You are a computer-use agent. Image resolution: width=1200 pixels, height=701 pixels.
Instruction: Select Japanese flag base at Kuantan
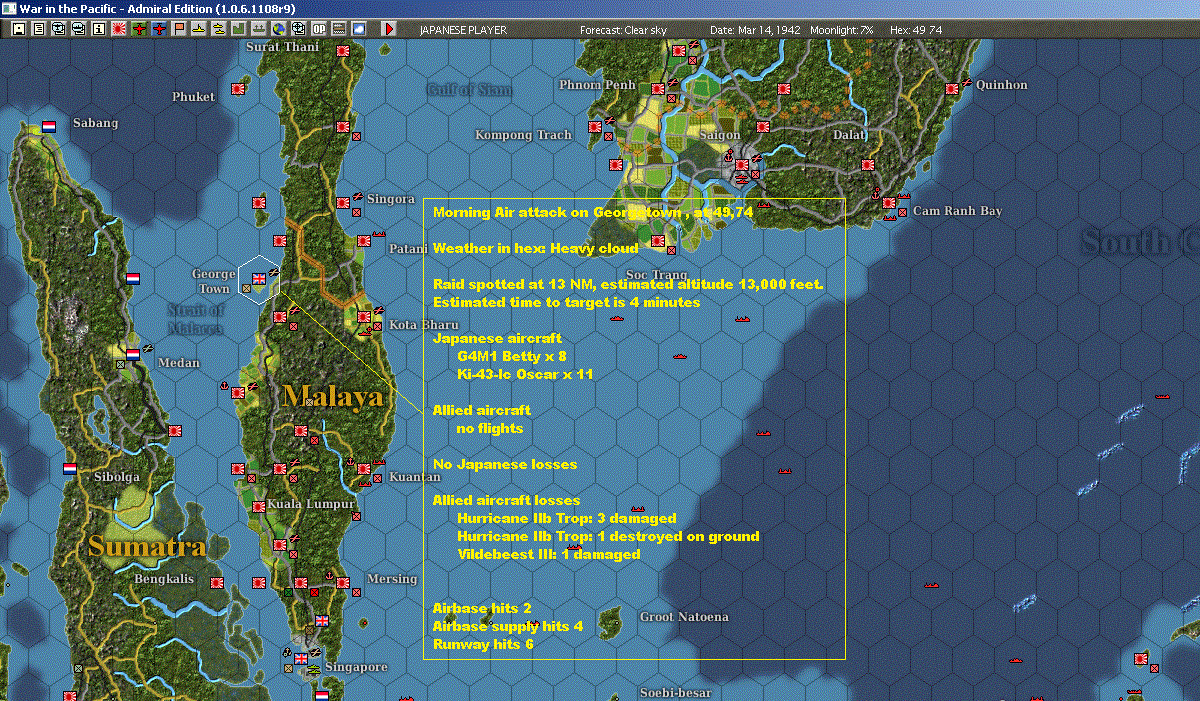[364, 468]
